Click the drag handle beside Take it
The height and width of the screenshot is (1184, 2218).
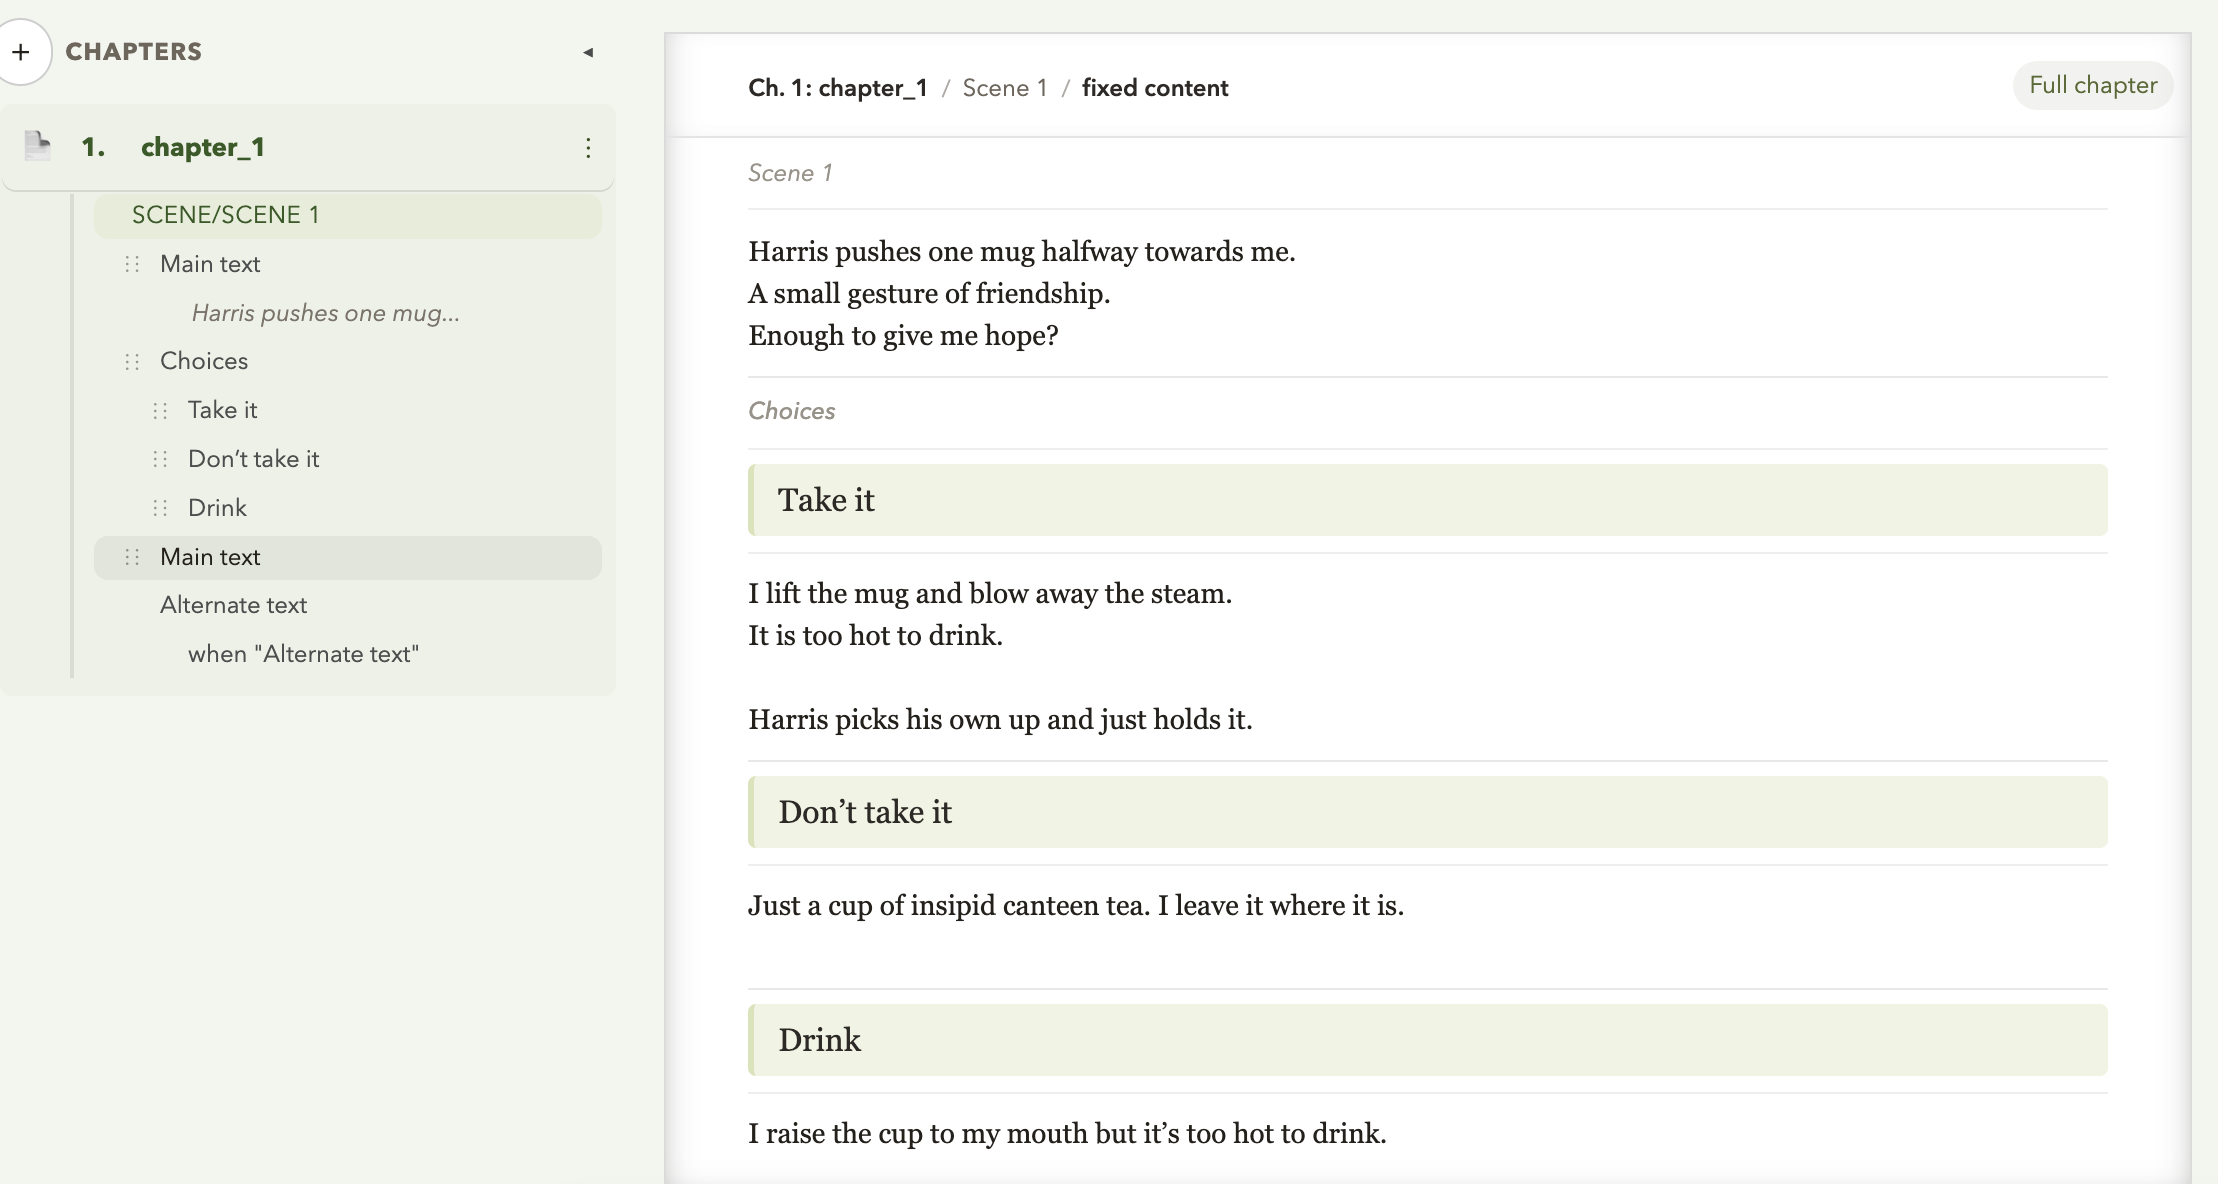point(160,410)
